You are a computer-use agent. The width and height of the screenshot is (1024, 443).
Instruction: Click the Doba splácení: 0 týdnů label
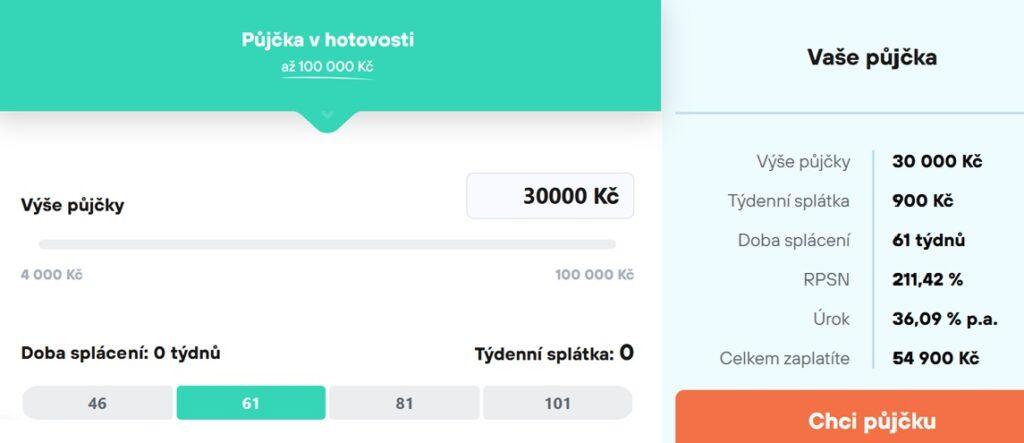point(121,352)
